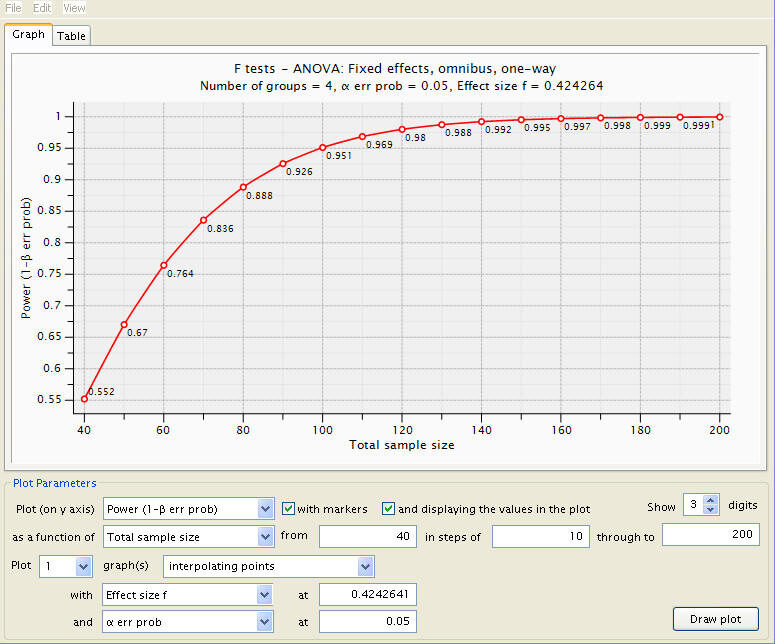Click the data marker labeled 0.951

coord(323,147)
